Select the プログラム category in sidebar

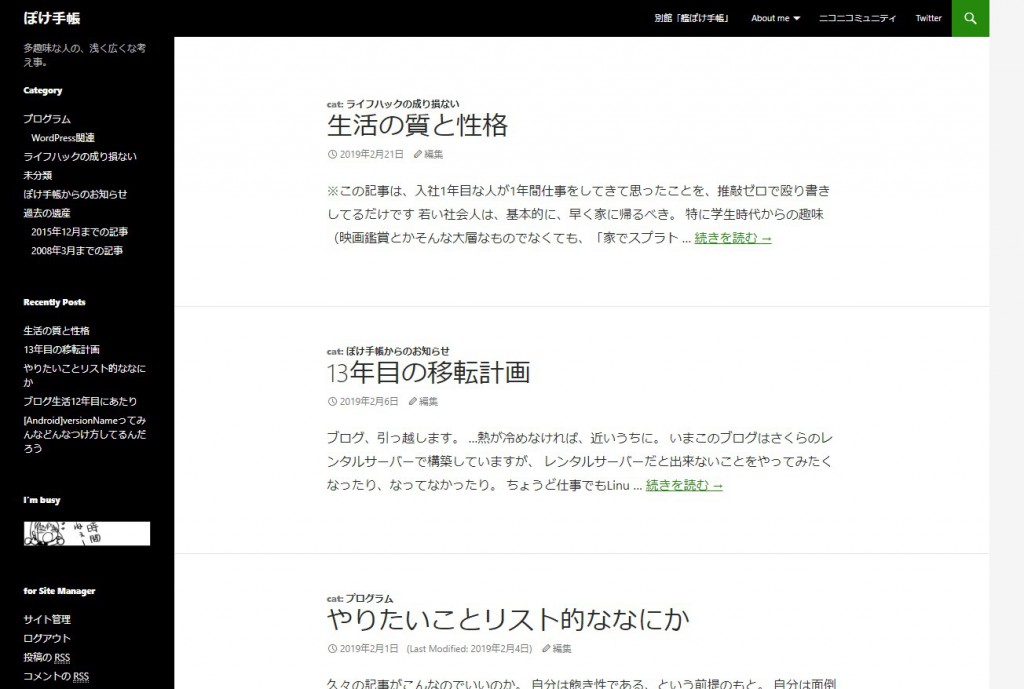point(47,119)
